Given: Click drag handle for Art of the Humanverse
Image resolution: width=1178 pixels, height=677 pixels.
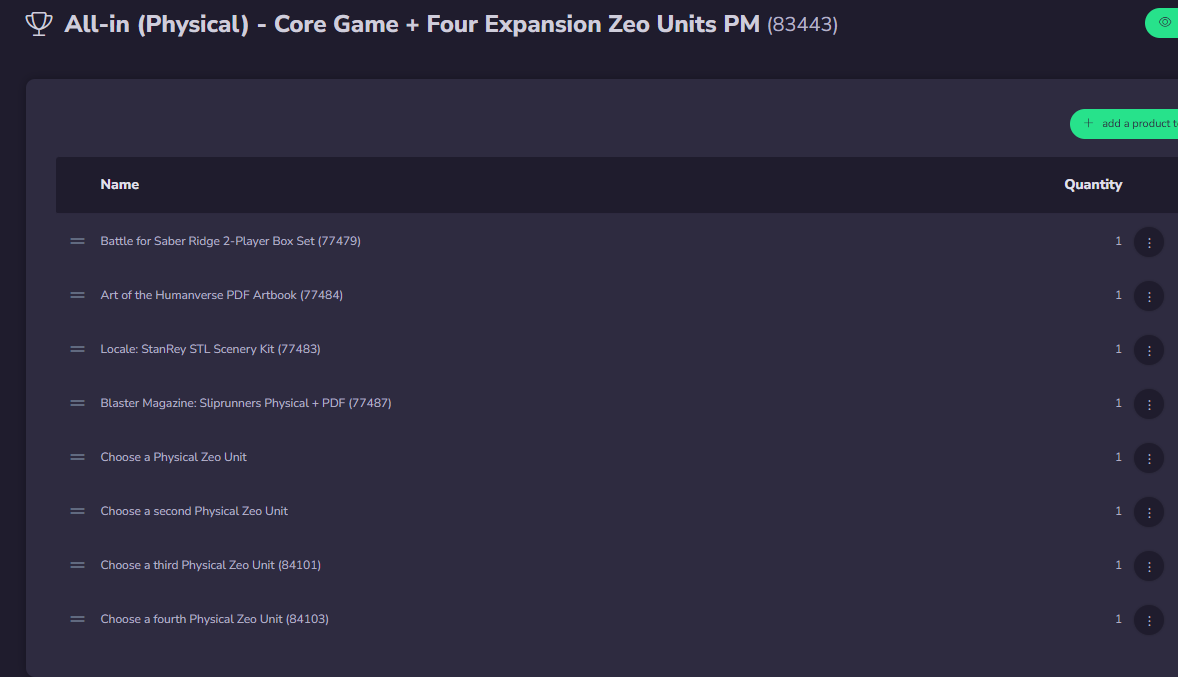Looking at the screenshot, I should tap(77, 295).
